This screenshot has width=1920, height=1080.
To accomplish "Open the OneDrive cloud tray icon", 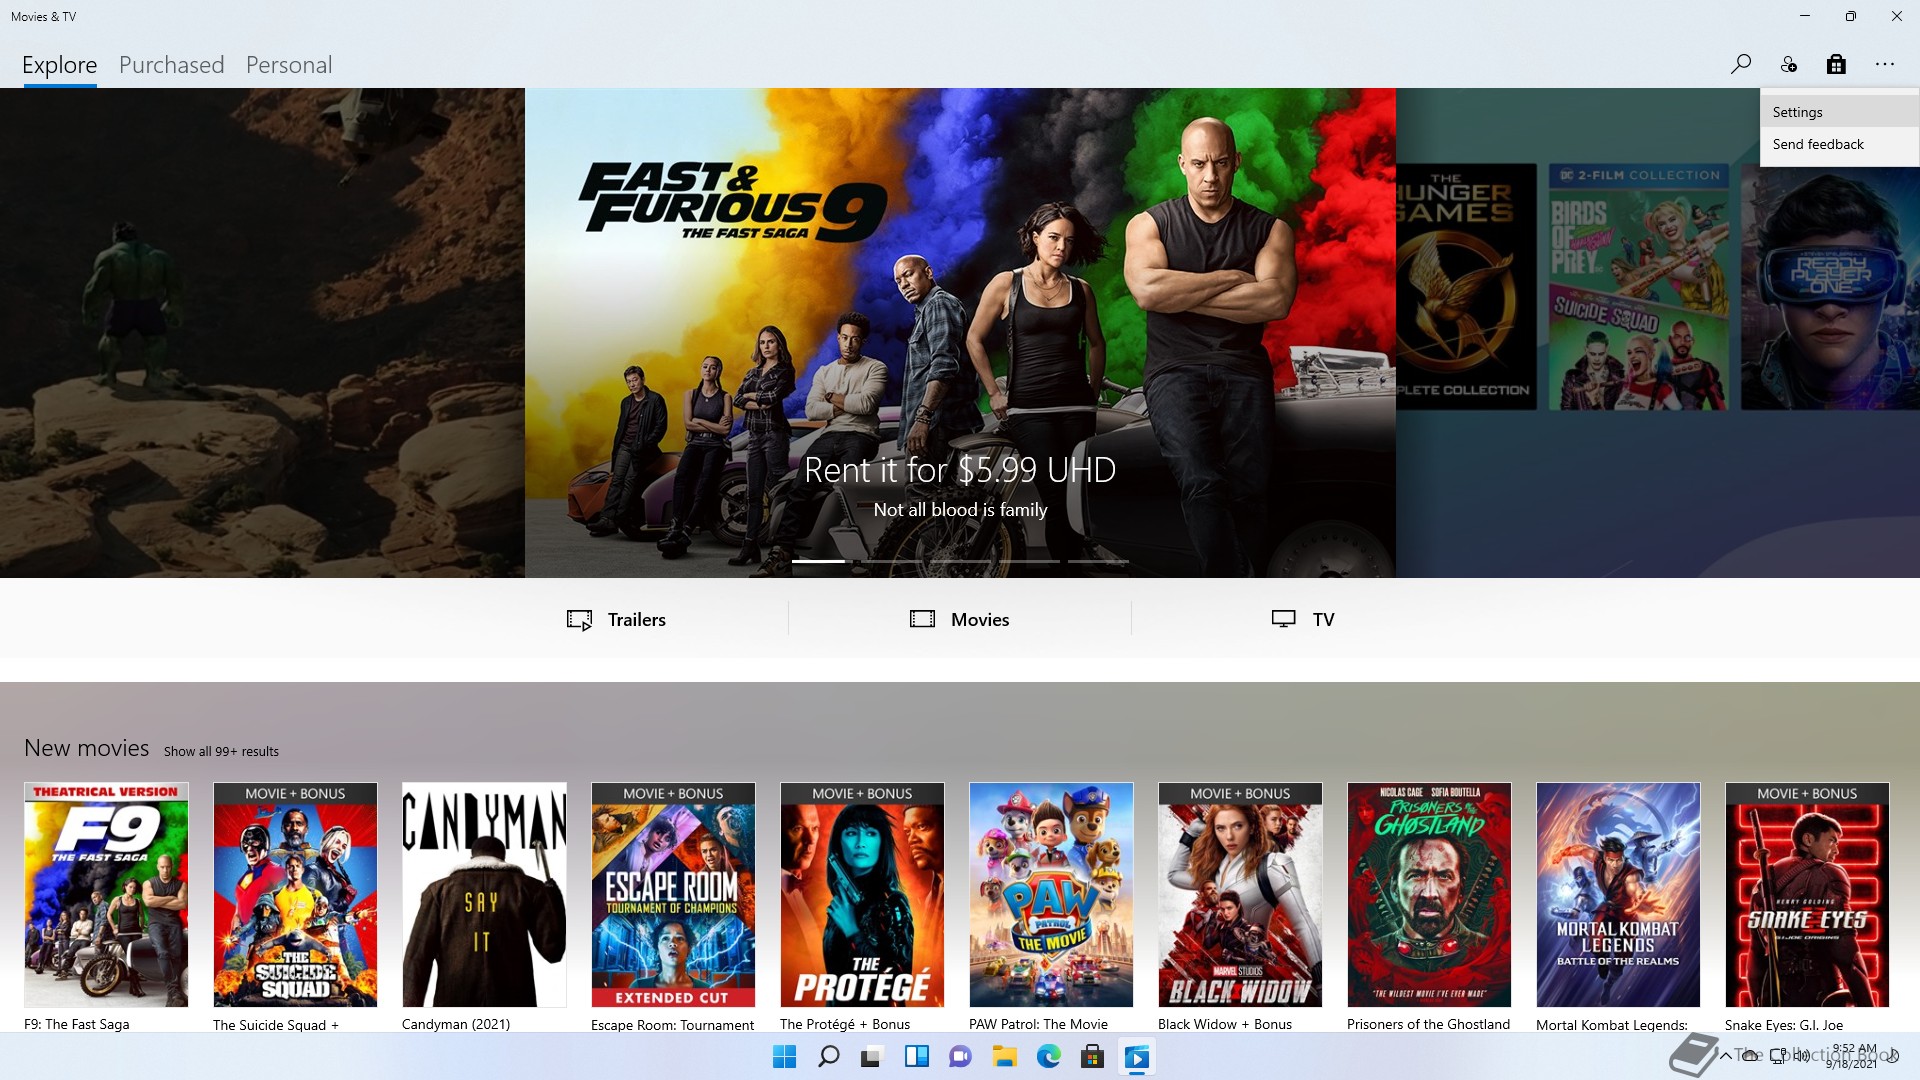I will pos(1750,1056).
